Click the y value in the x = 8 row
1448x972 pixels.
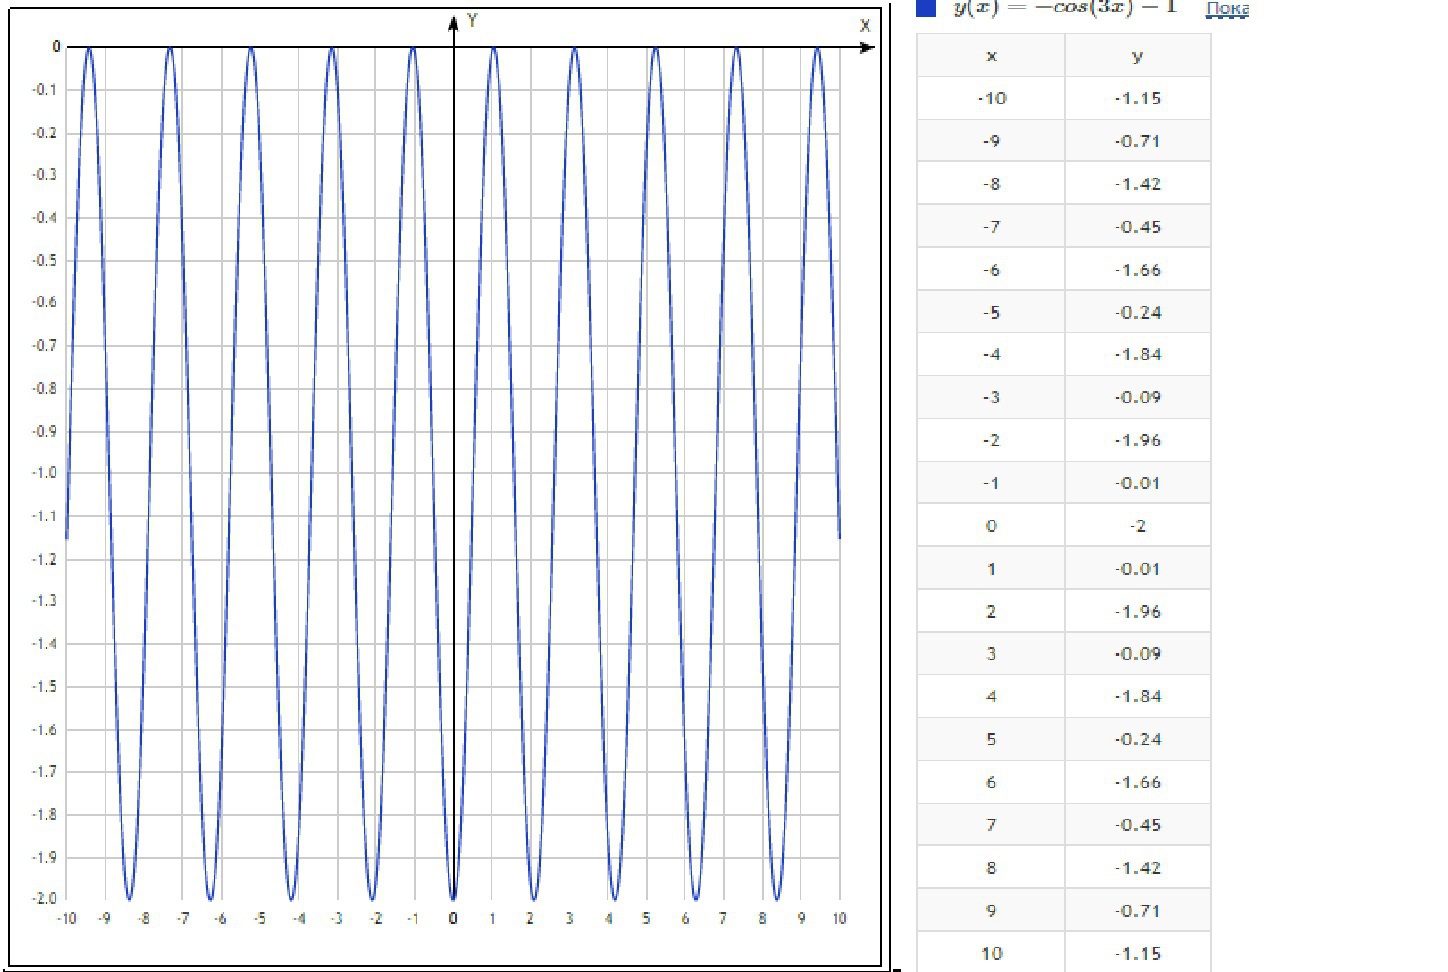point(1137,868)
